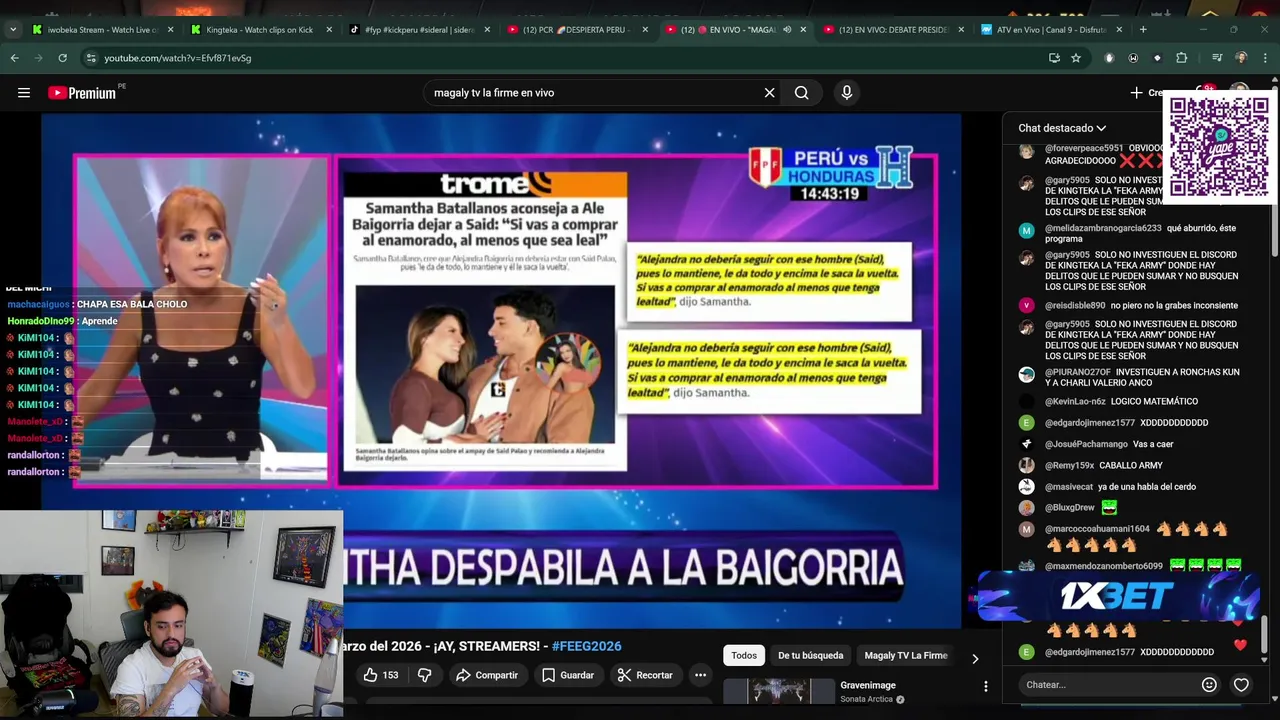Click the Crear create button
Viewport: 1280px width, 720px height.
pyautogui.click(x=1148, y=93)
